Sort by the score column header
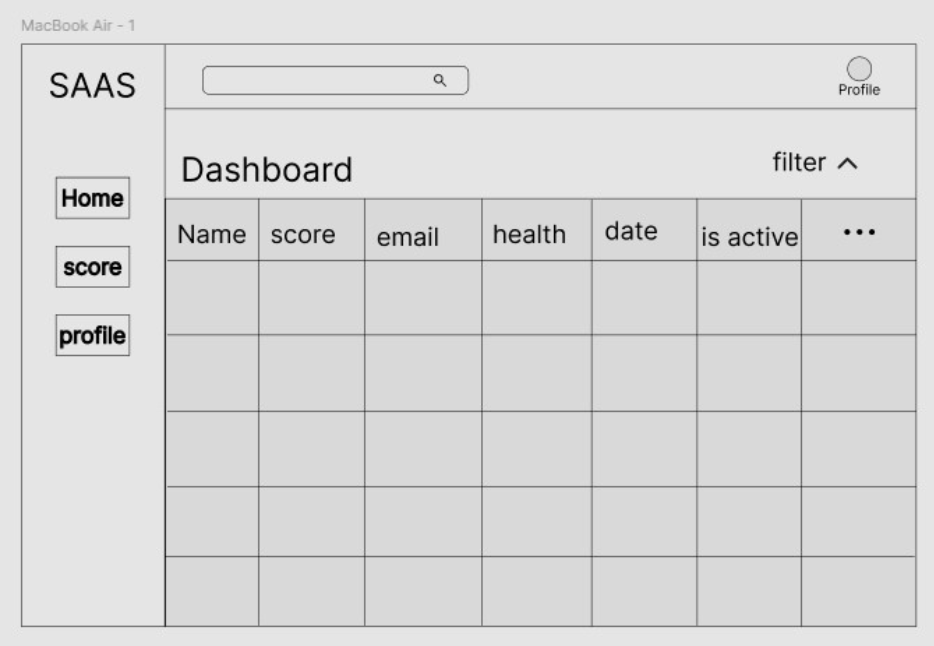This screenshot has width=934, height=646. pos(303,235)
